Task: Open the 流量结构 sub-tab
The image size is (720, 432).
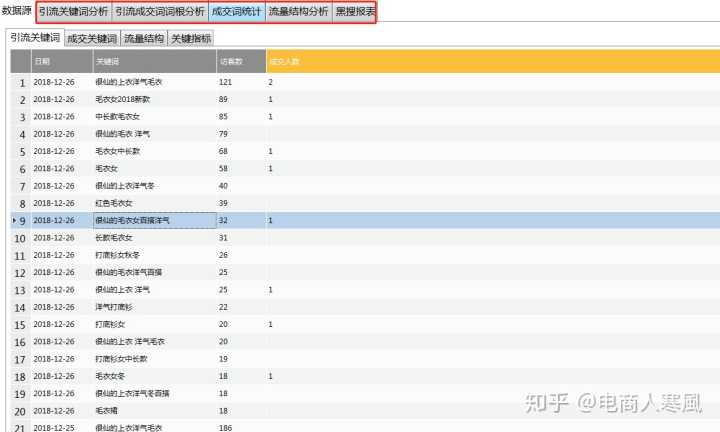Action: [x=145, y=38]
